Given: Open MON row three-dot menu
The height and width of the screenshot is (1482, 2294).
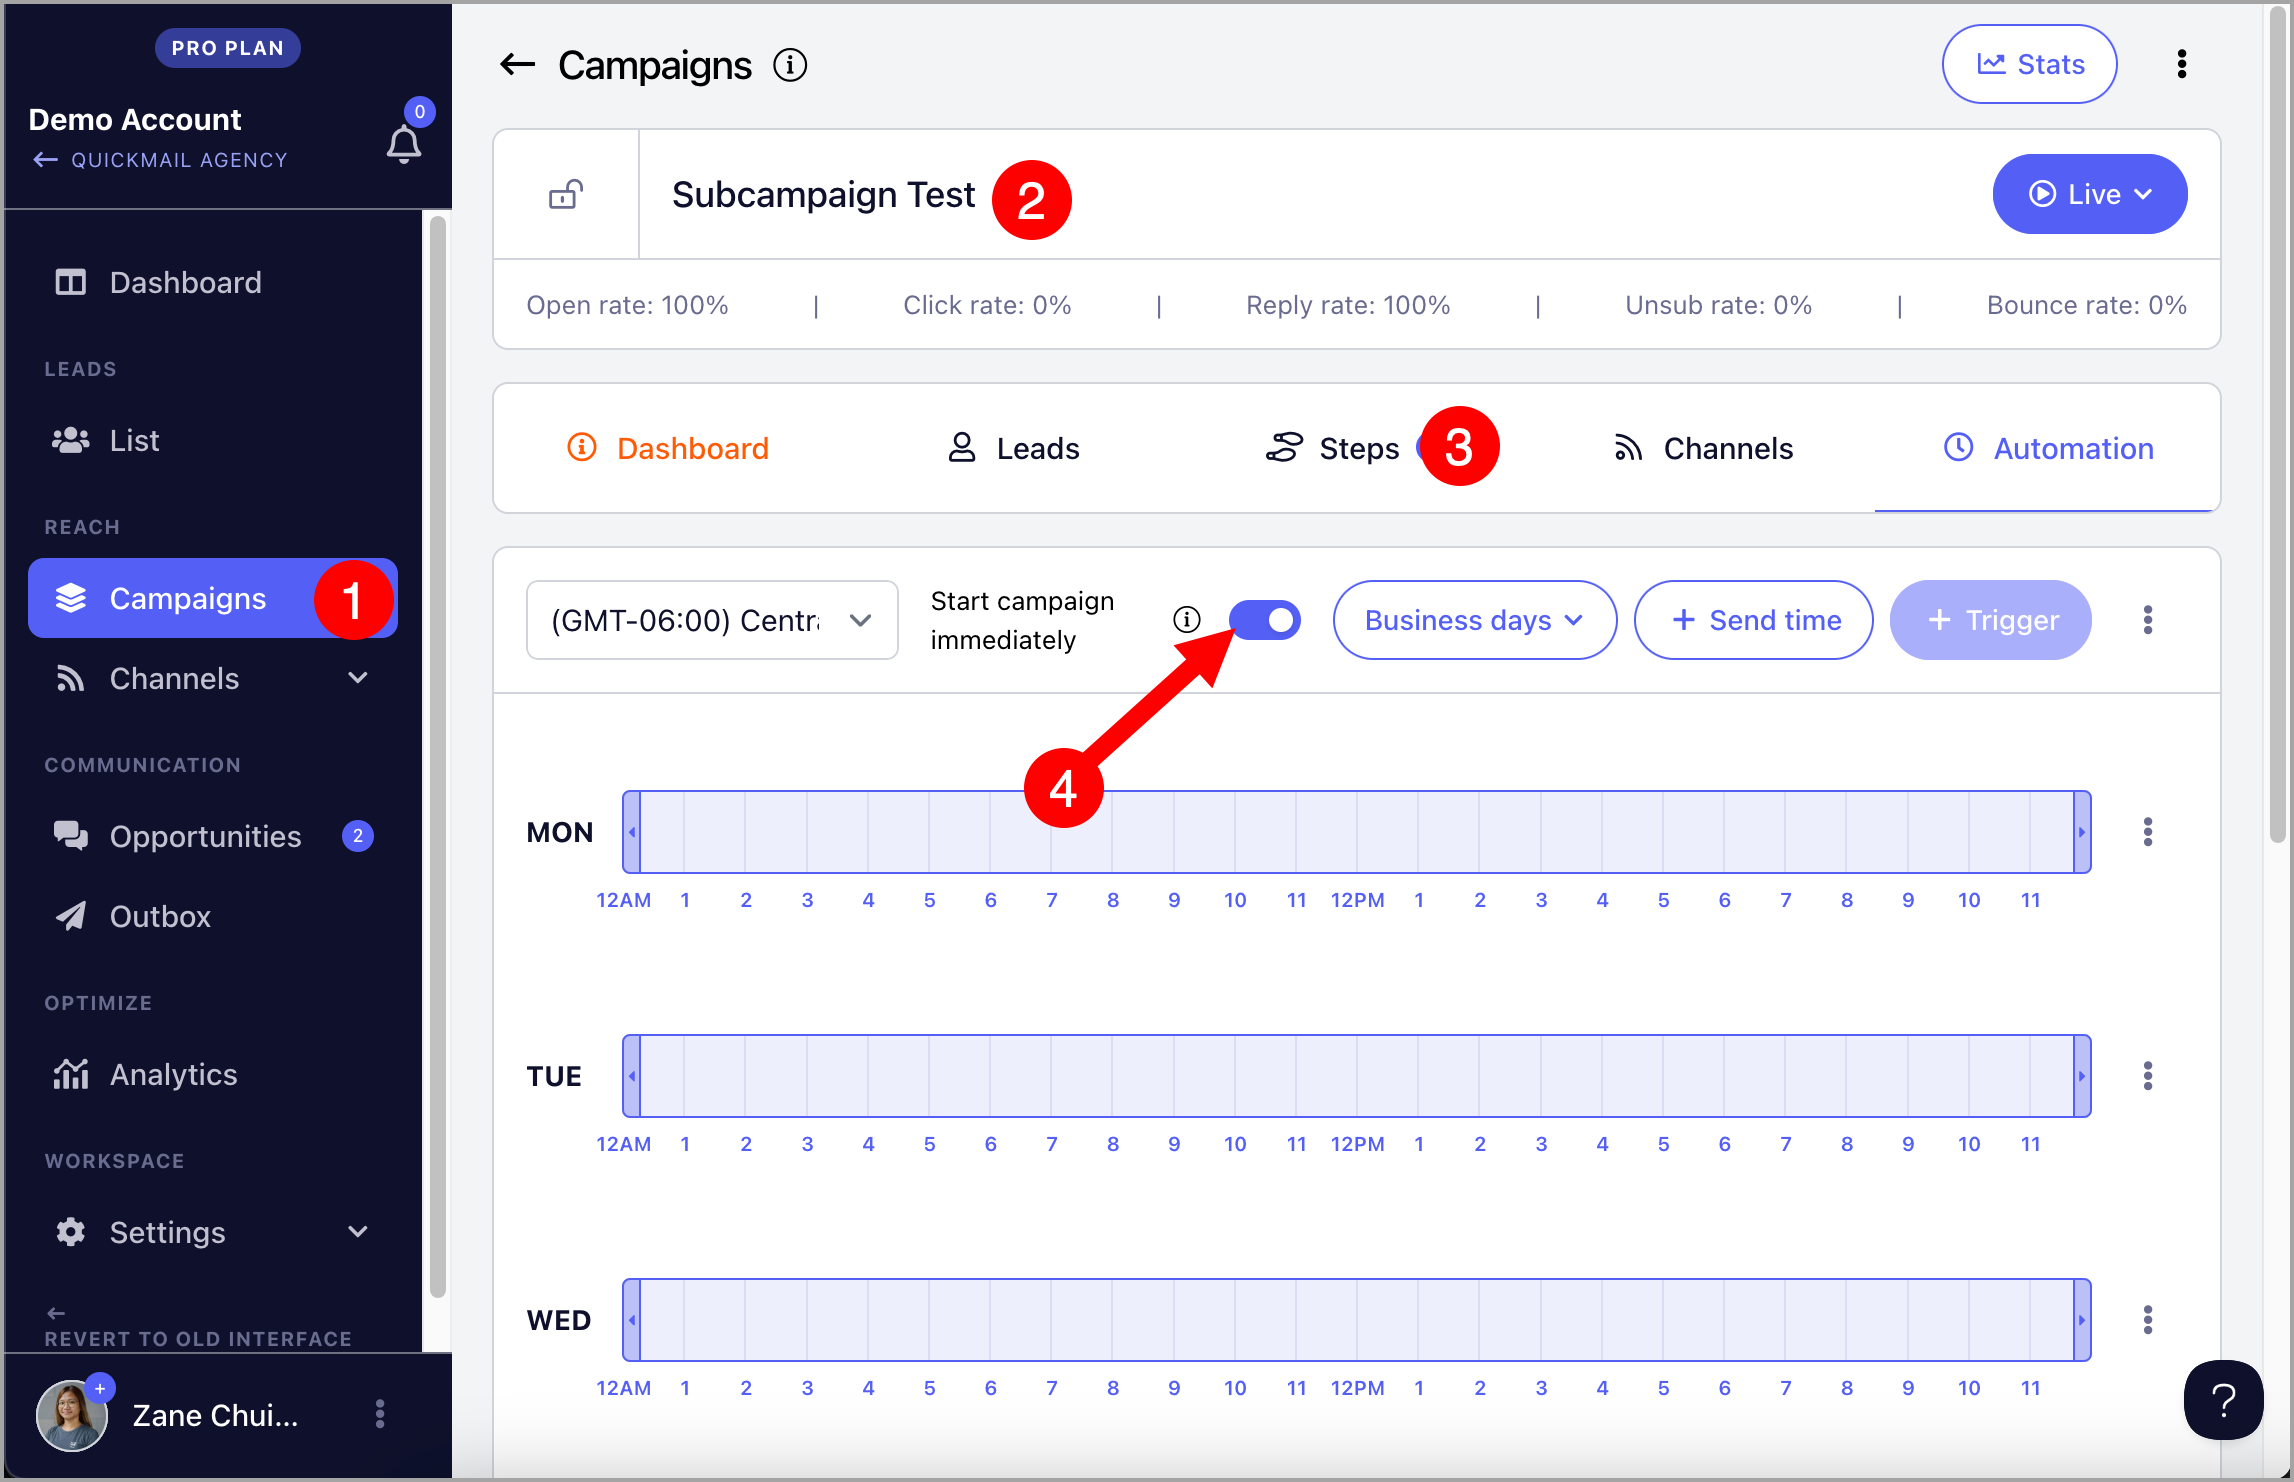Looking at the screenshot, I should click(2147, 832).
